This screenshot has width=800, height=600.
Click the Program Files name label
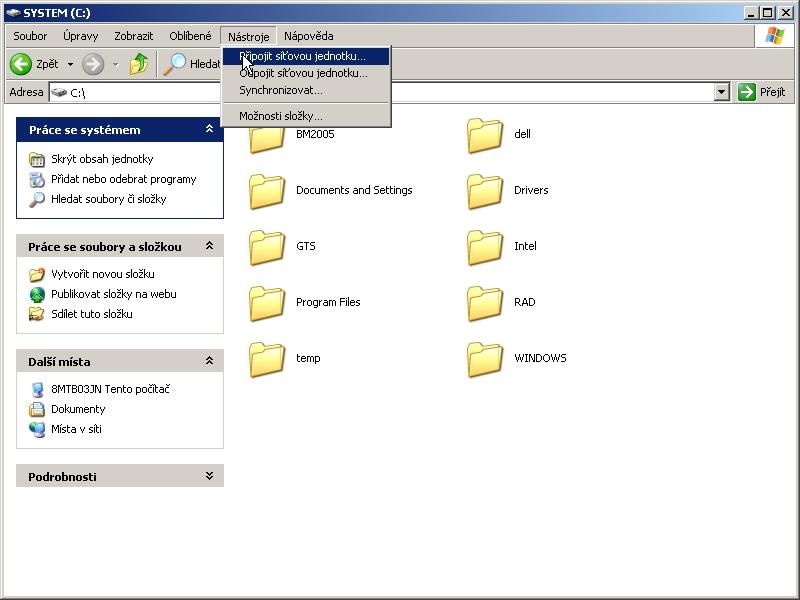click(x=328, y=302)
